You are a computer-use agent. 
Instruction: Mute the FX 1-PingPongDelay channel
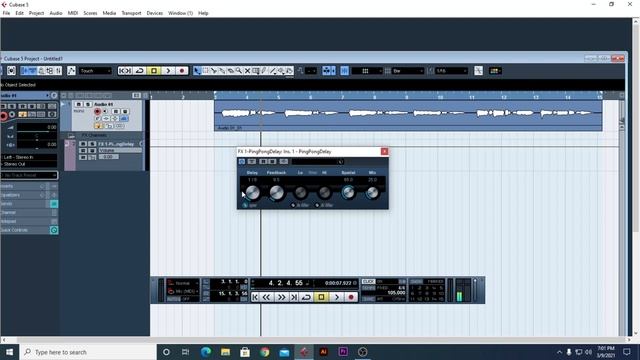83,144
